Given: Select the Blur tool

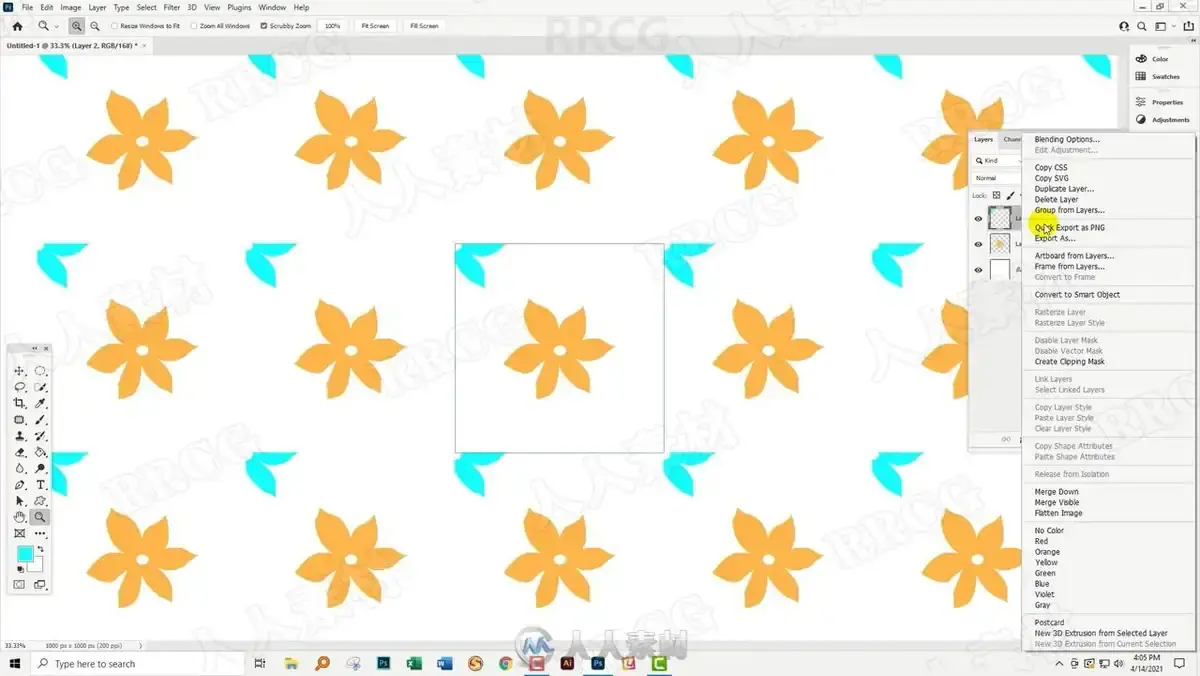Looking at the screenshot, I should [19, 468].
